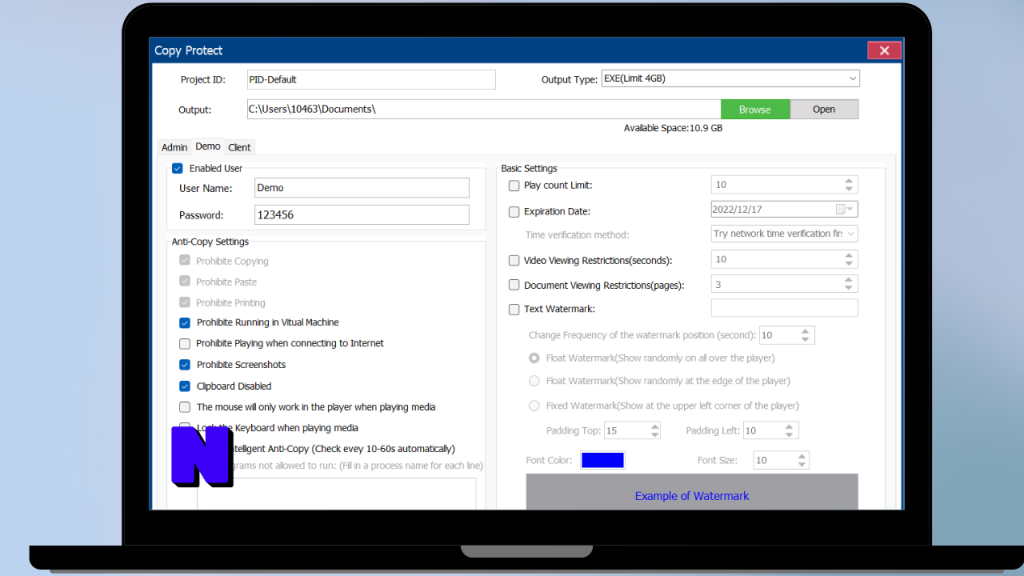Toggle the Prohibite Screenshots checkbox
The image size is (1024, 576).
coord(185,364)
